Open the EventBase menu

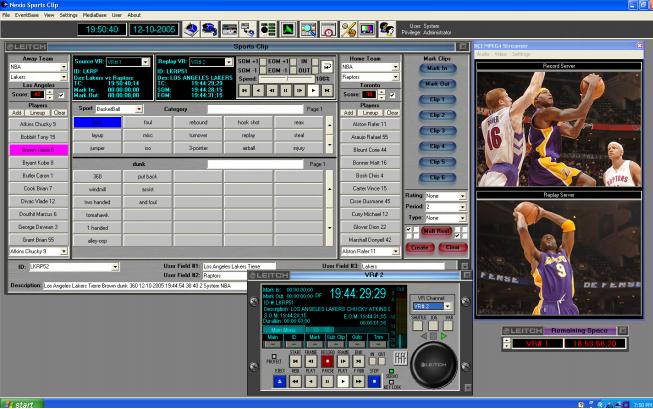(x=28, y=15)
